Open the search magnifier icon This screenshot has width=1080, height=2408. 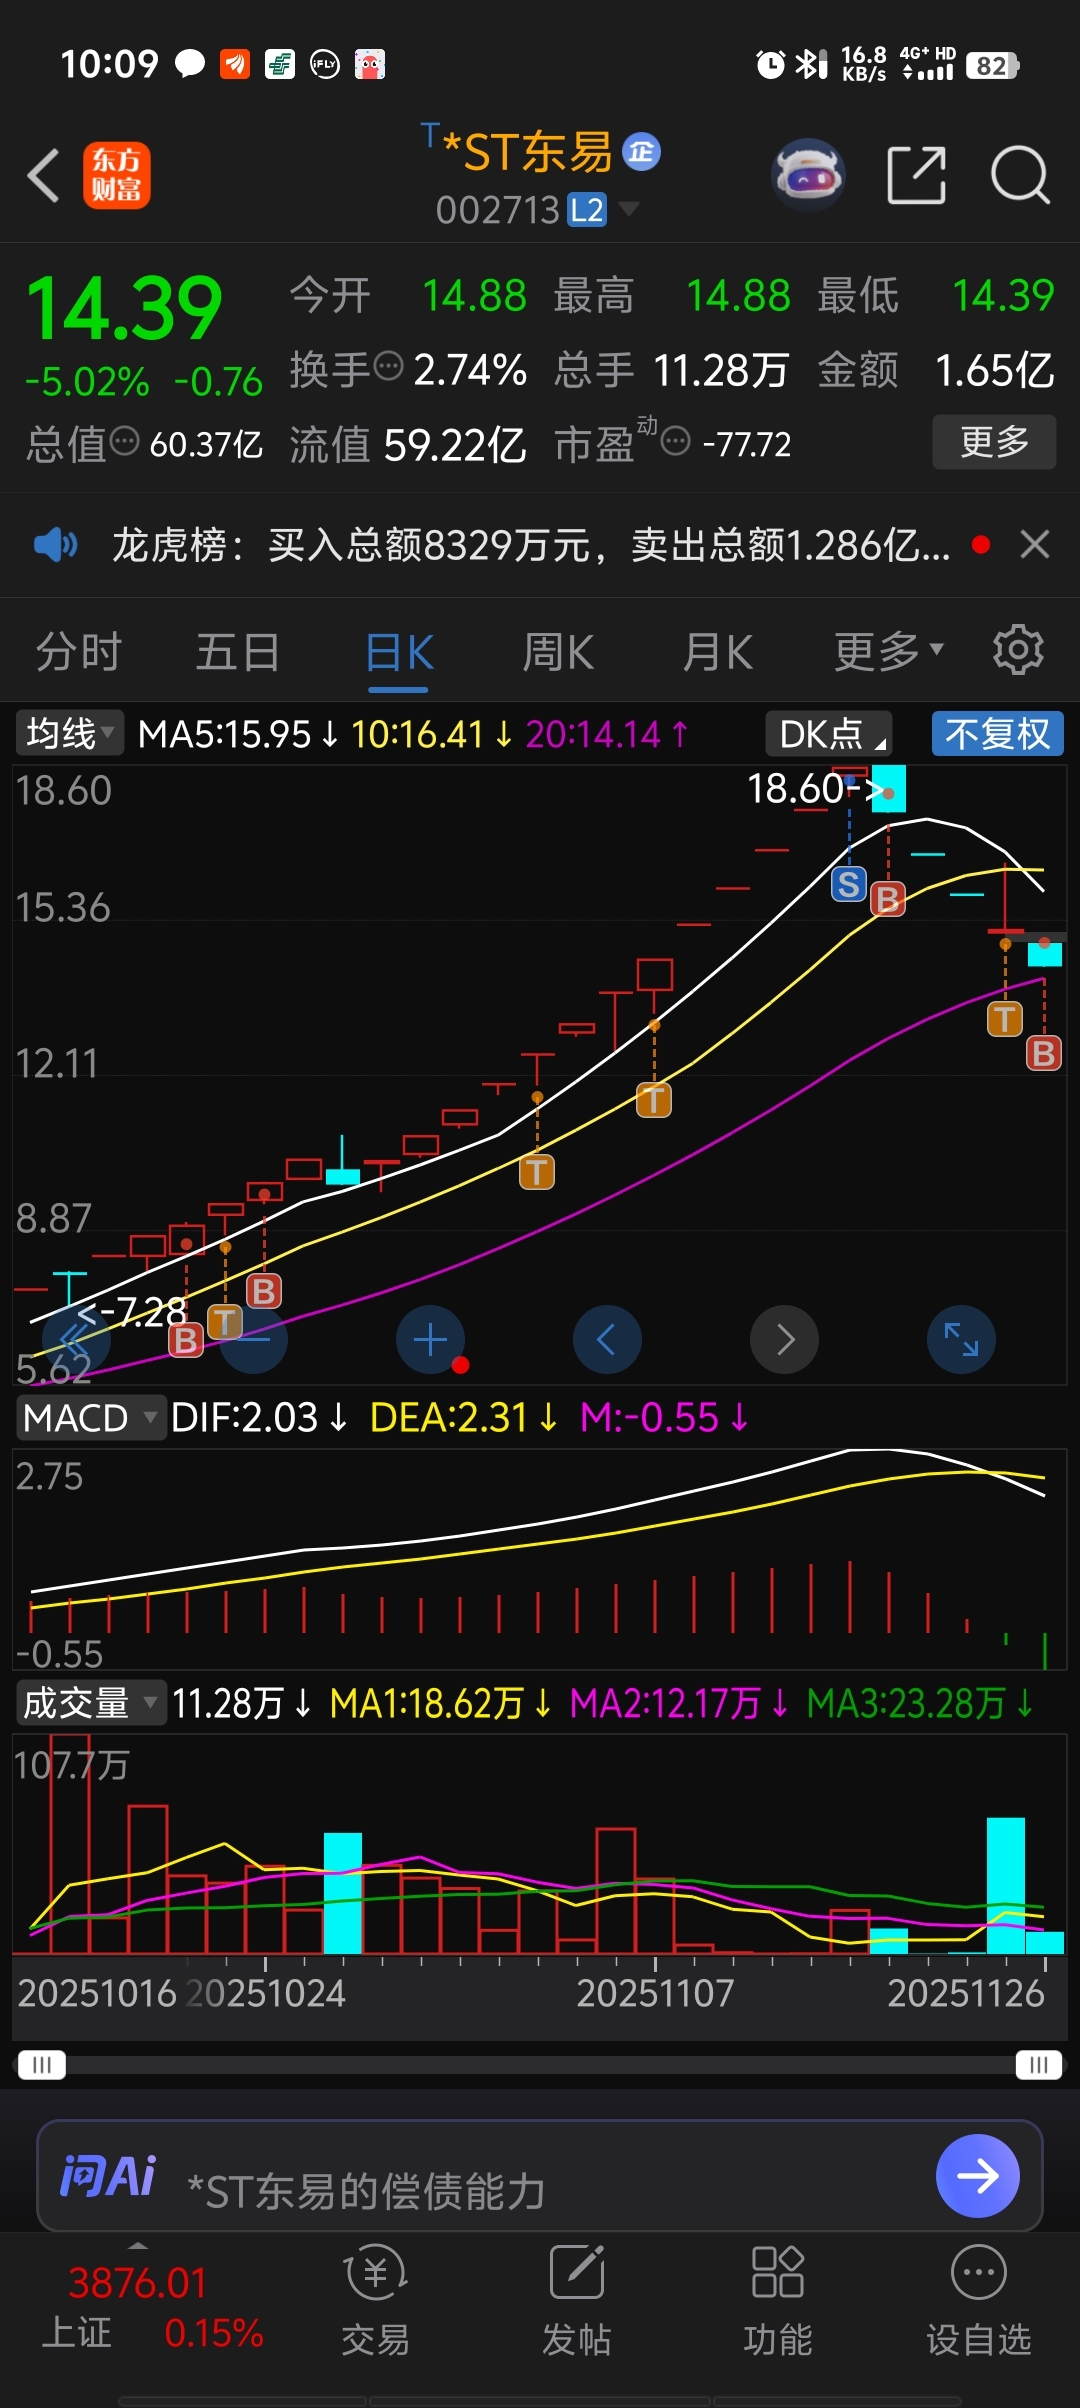[1020, 175]
